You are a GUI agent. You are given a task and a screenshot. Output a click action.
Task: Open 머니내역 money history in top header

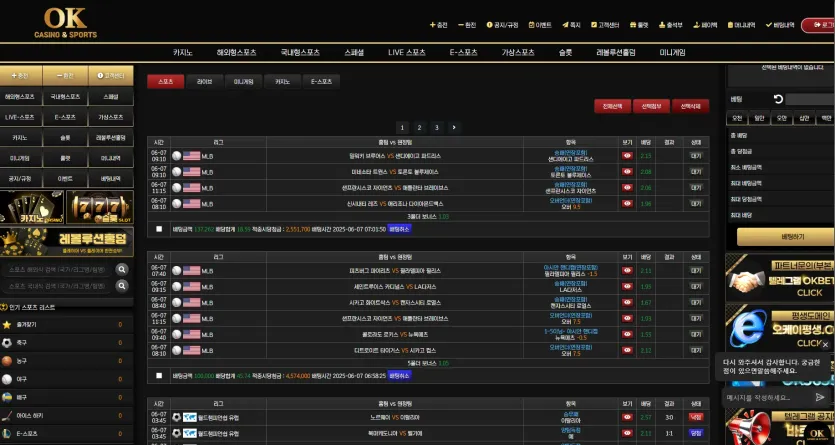[741, 25]
